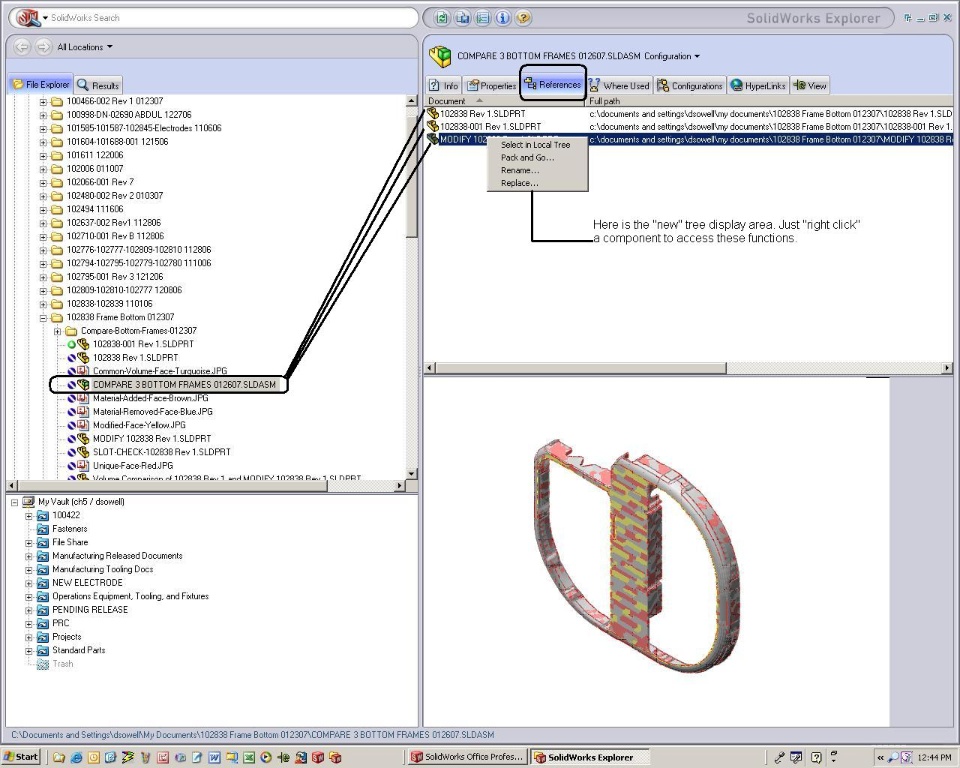Click the pin window icon near title bar
Screen dimensions: 960x768
point(908,18)
